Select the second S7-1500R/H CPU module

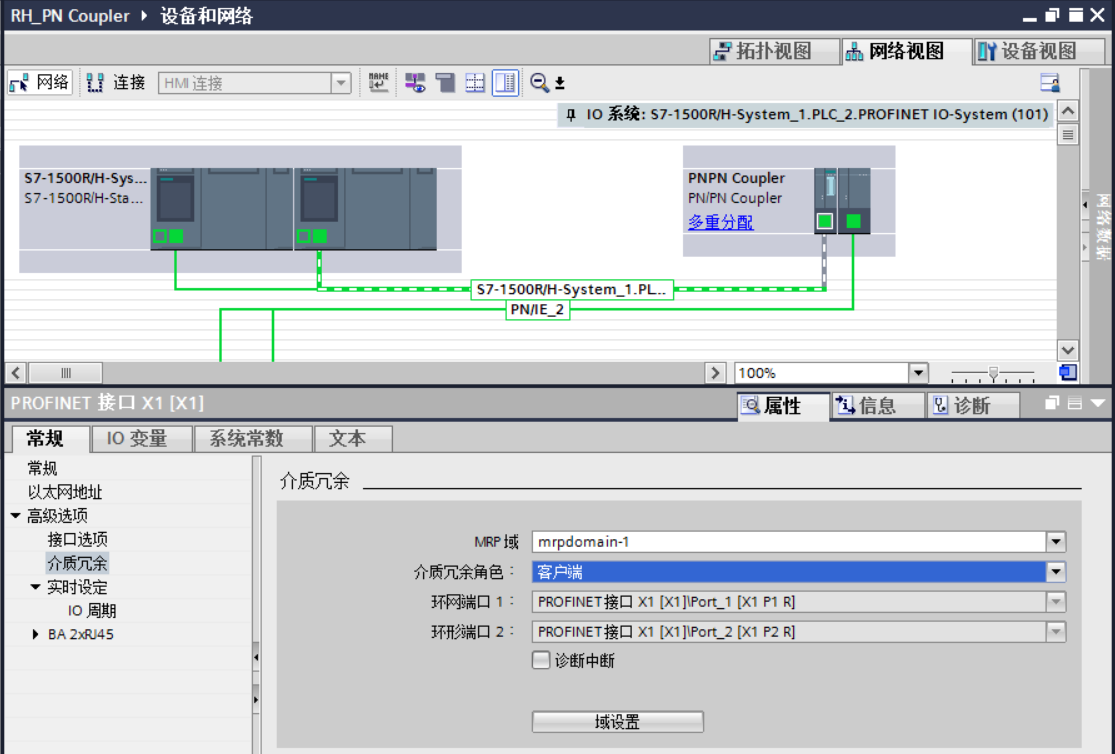click(x=366, y=208)
